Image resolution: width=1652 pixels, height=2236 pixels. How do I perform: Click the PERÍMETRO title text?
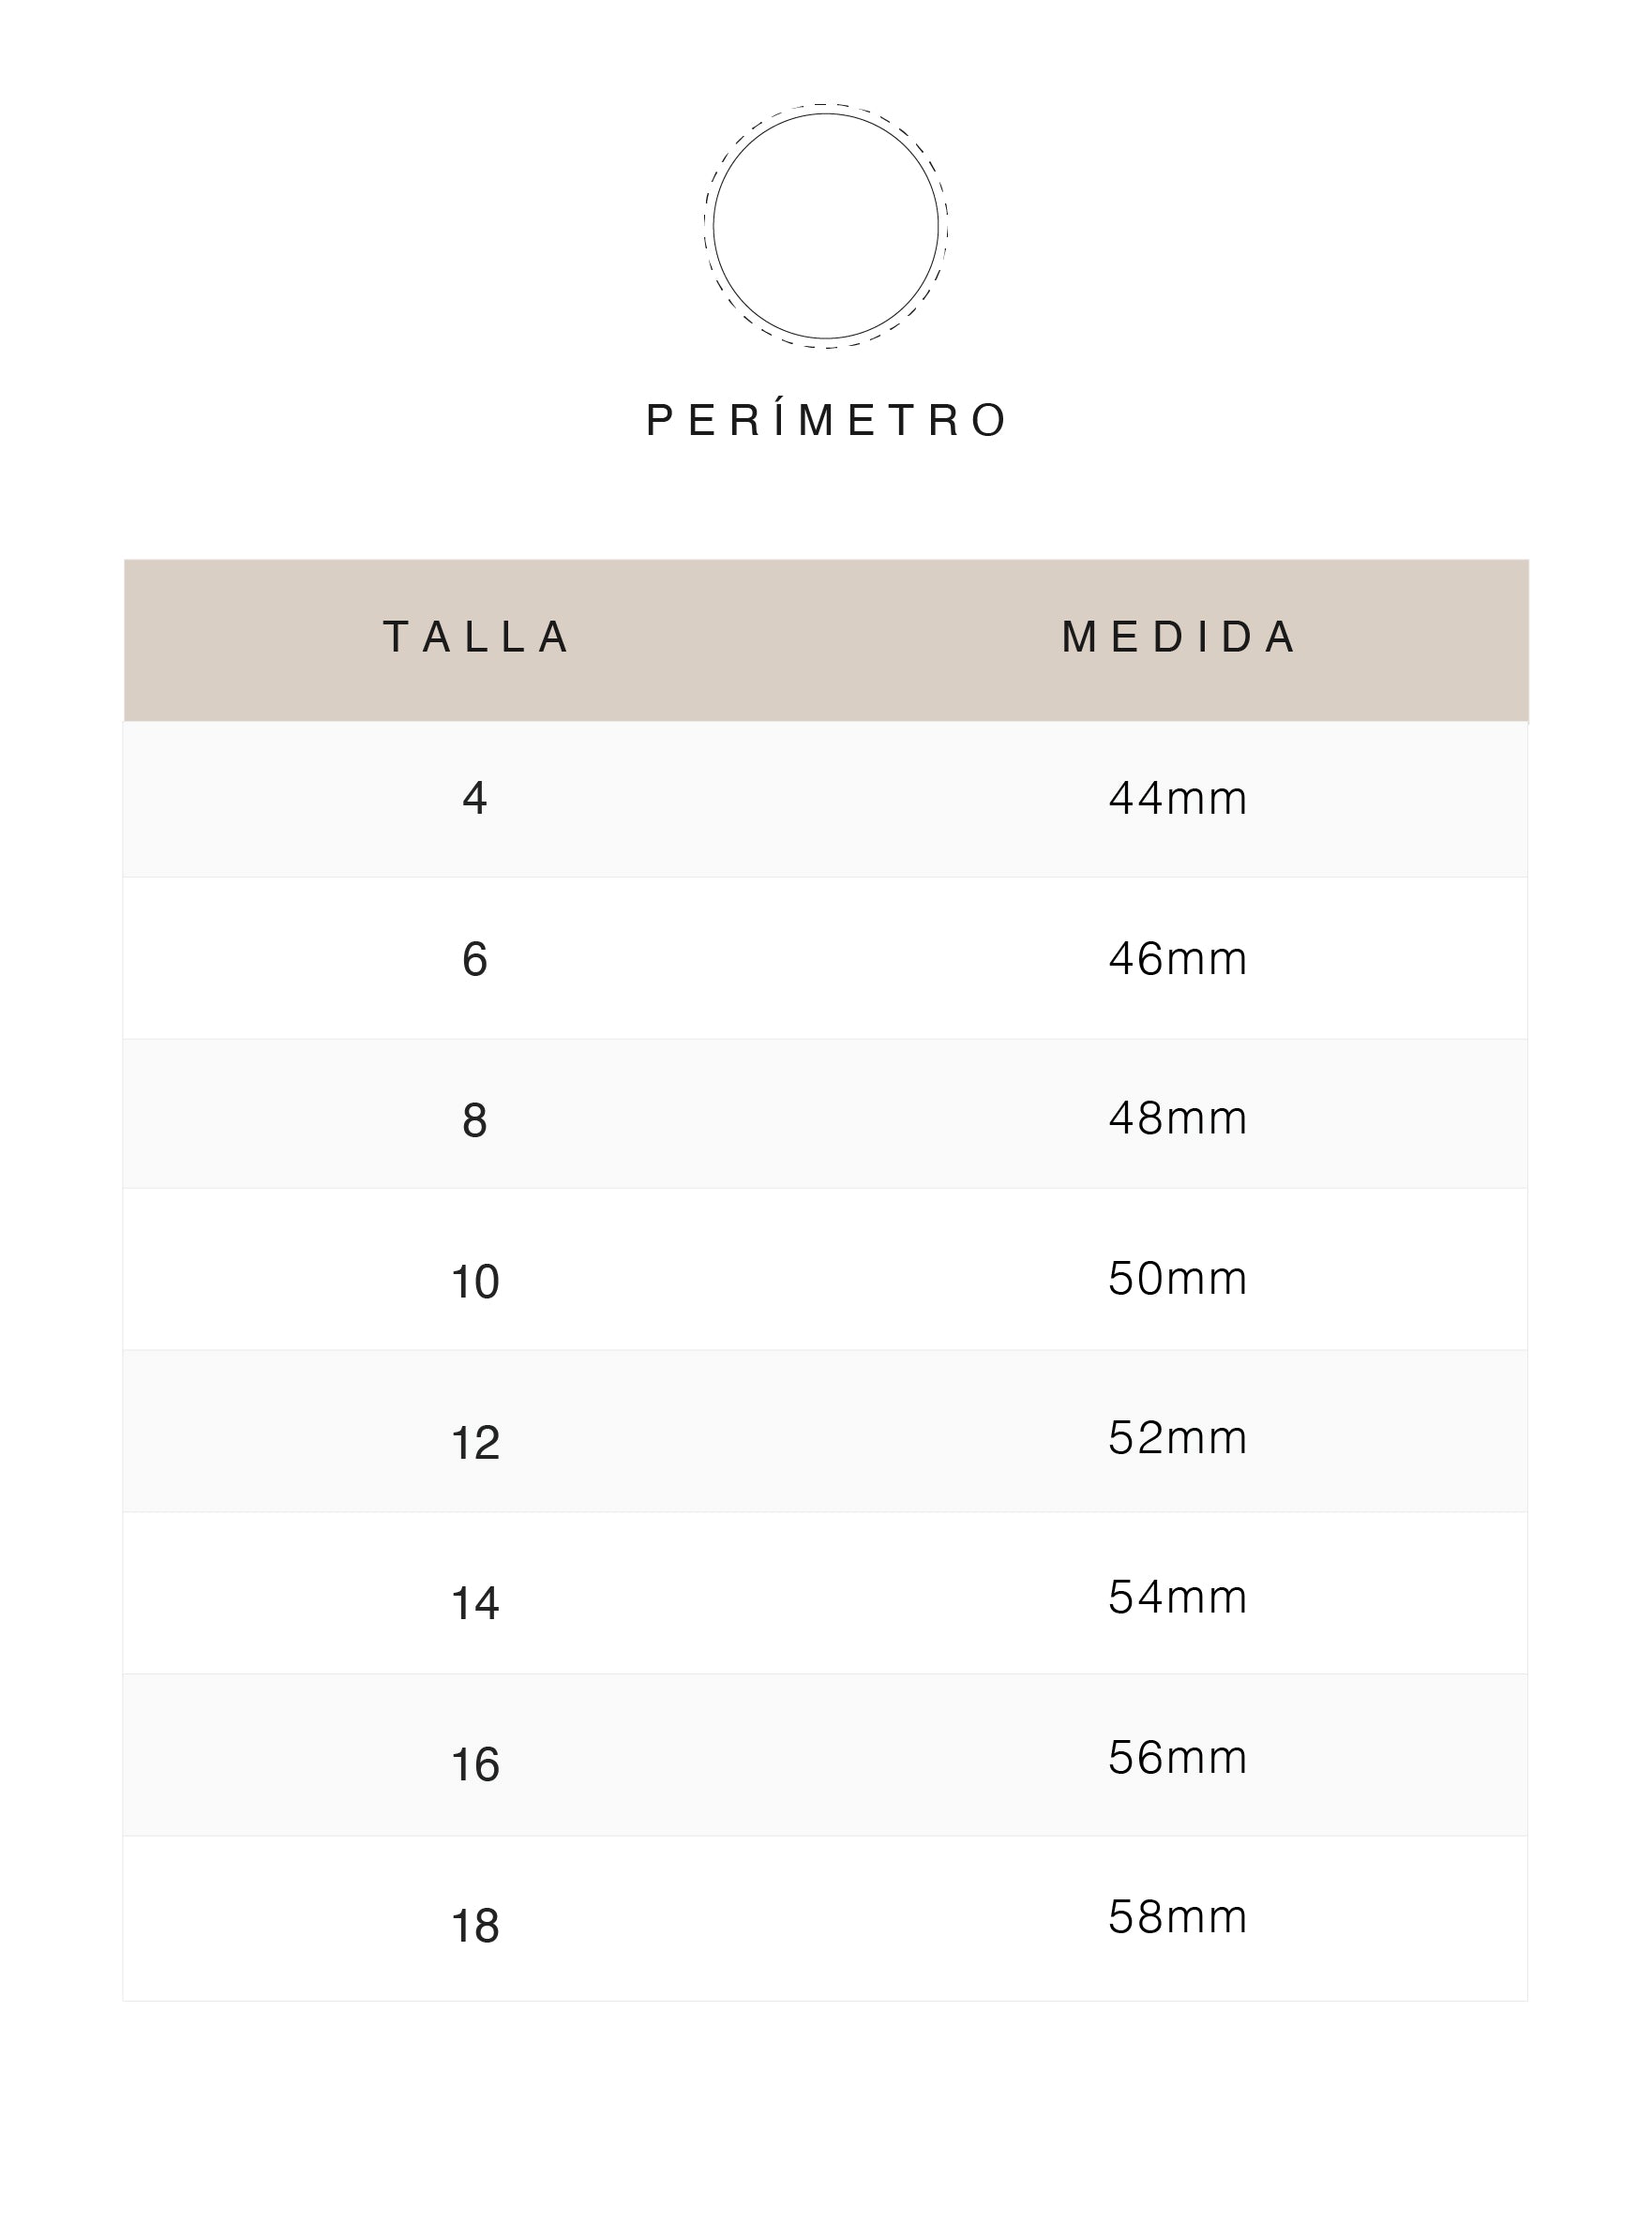coord(826,420)
